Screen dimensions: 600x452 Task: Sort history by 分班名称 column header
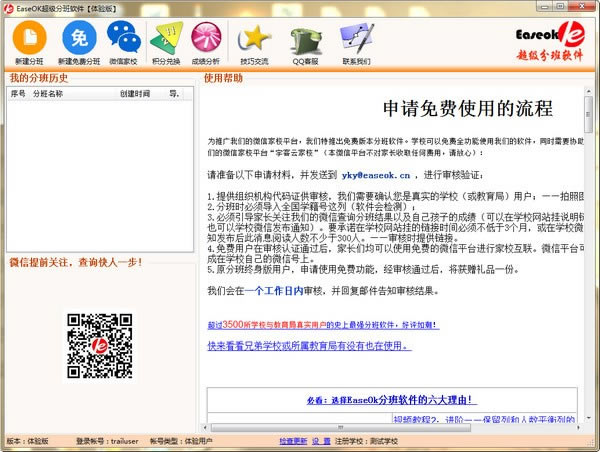pos(50,94)
